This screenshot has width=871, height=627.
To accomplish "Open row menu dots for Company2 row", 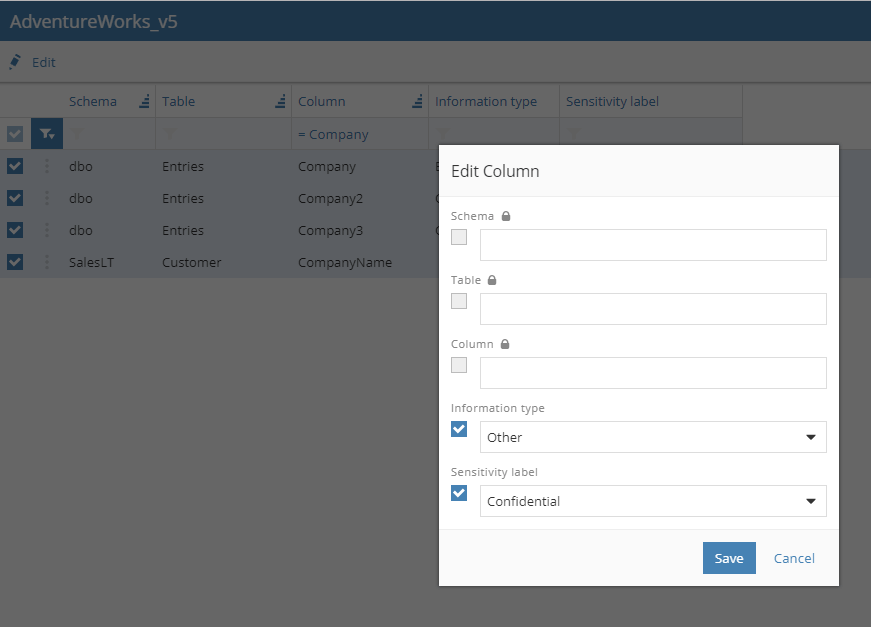I will 47,198.
